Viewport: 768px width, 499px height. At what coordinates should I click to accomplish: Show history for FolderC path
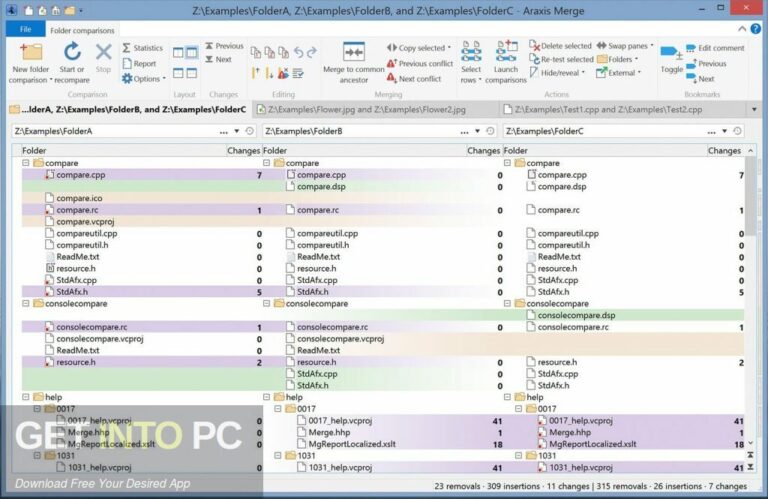click(737, 131)
